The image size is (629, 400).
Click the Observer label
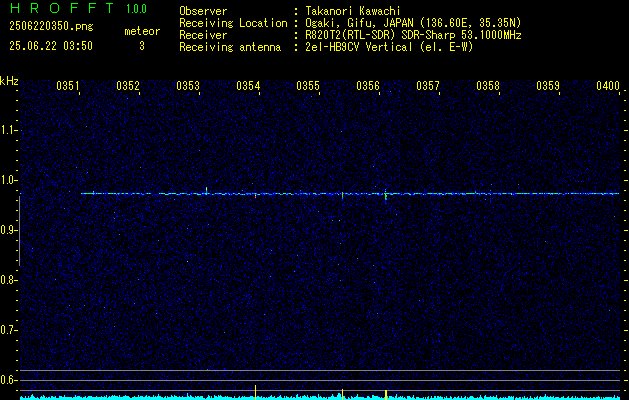click(x=203, y=11)
